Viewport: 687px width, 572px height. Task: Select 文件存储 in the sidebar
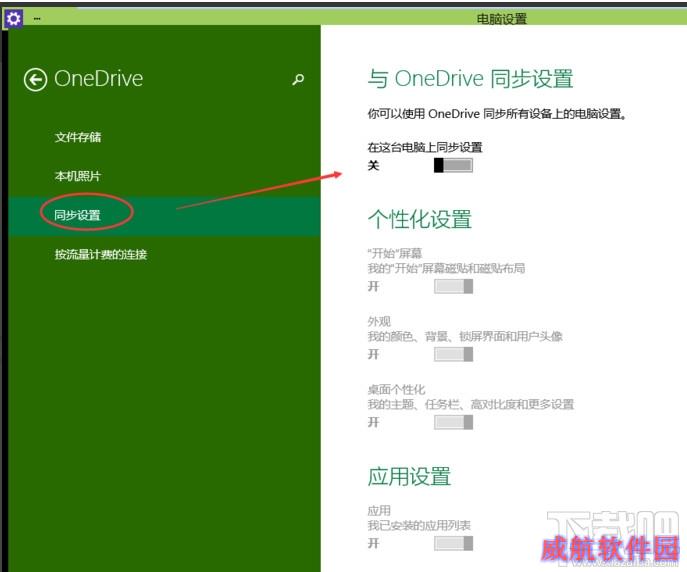pyautogui.click(x=78, y=137)
